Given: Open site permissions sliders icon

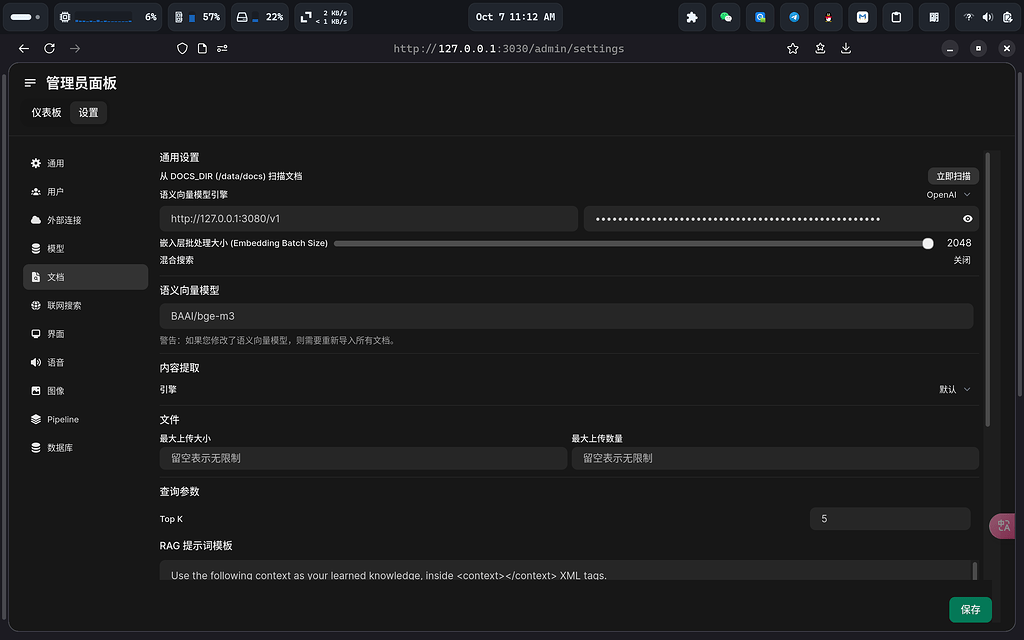Looking at the screenshot, I should (x=222, y=48).
